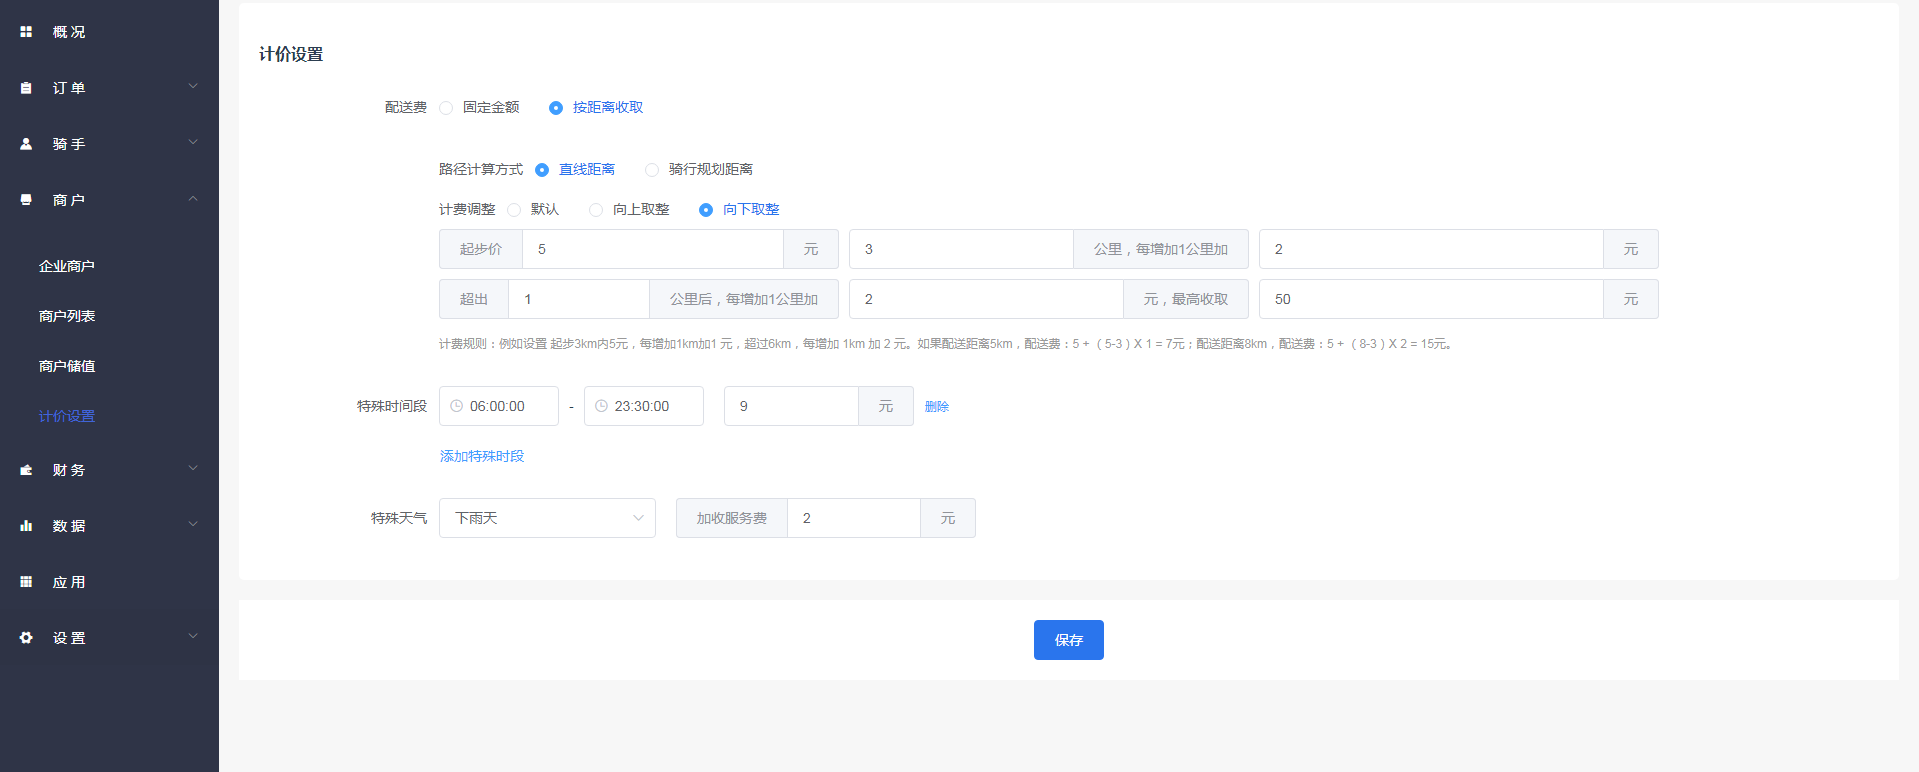Click the 概况 overview grid icon

tap(26, 32)
